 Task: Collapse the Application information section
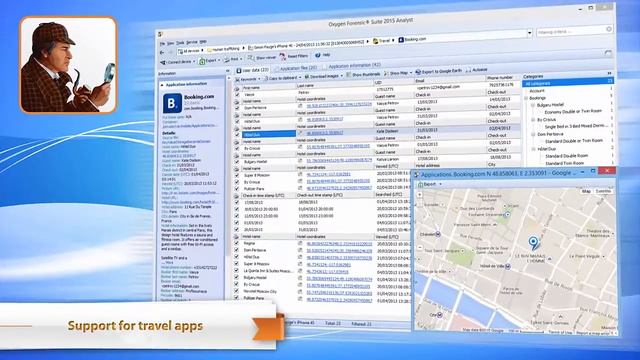click(x=162, y=85)
